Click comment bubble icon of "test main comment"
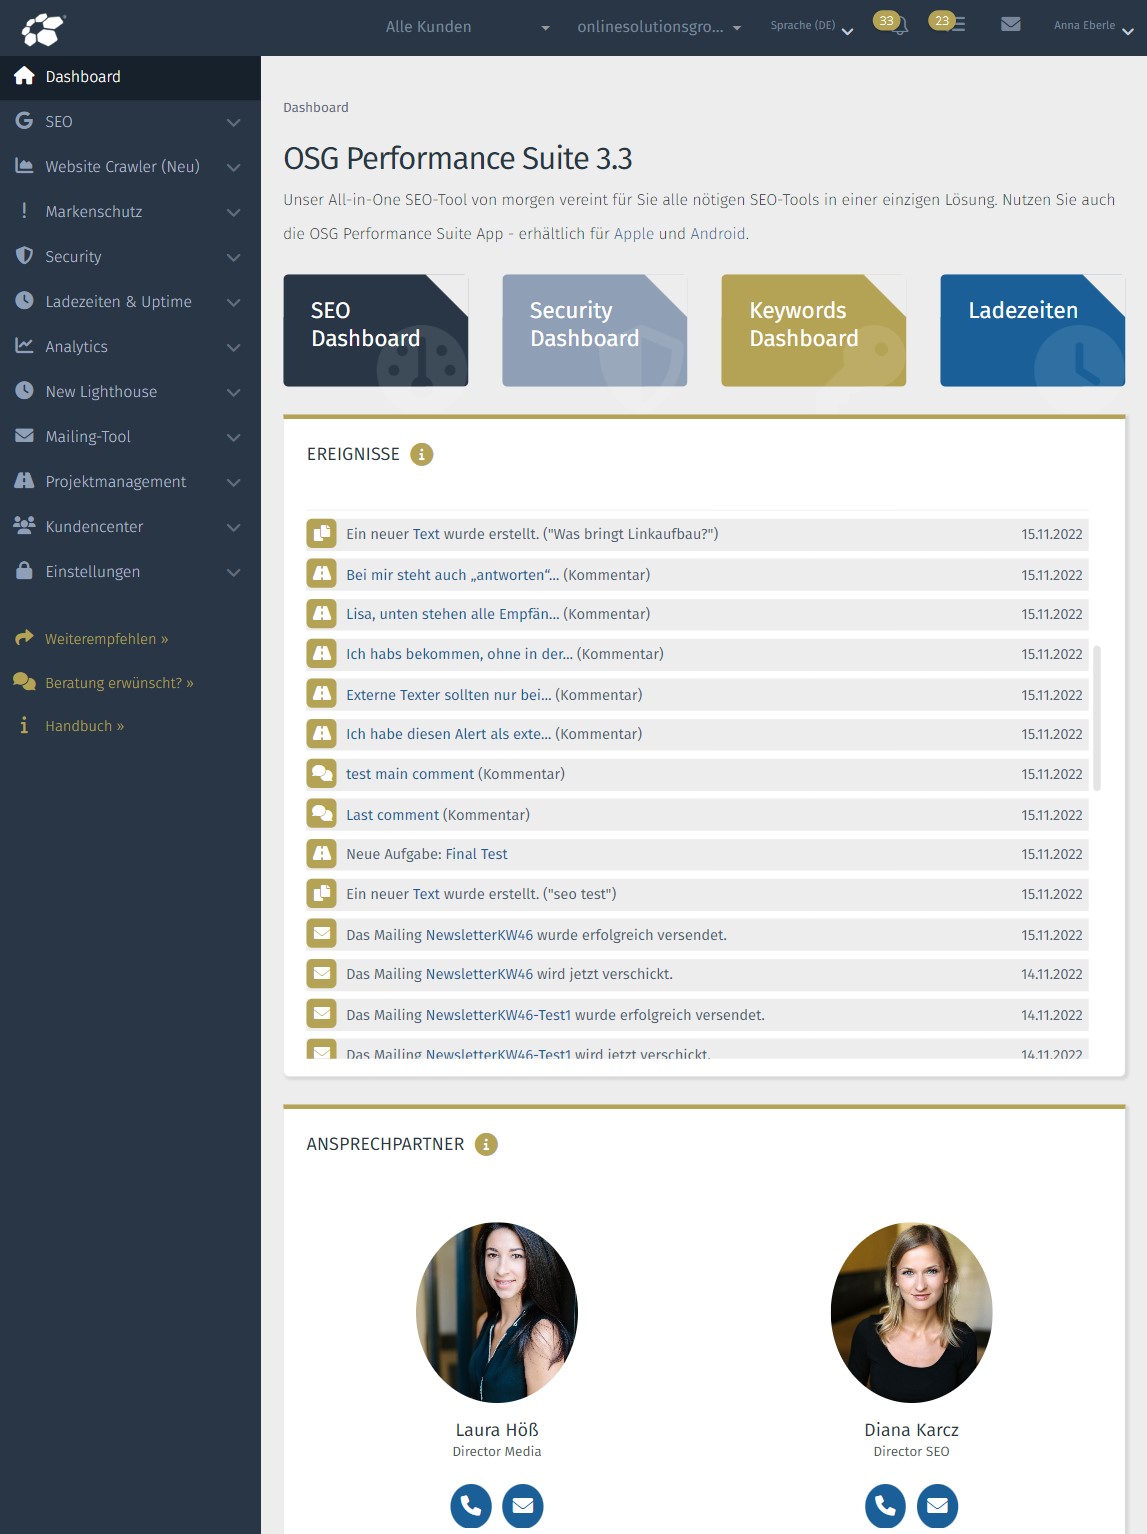The width and height of the screenshot is (1147, 1534). [x=321, y=774]
